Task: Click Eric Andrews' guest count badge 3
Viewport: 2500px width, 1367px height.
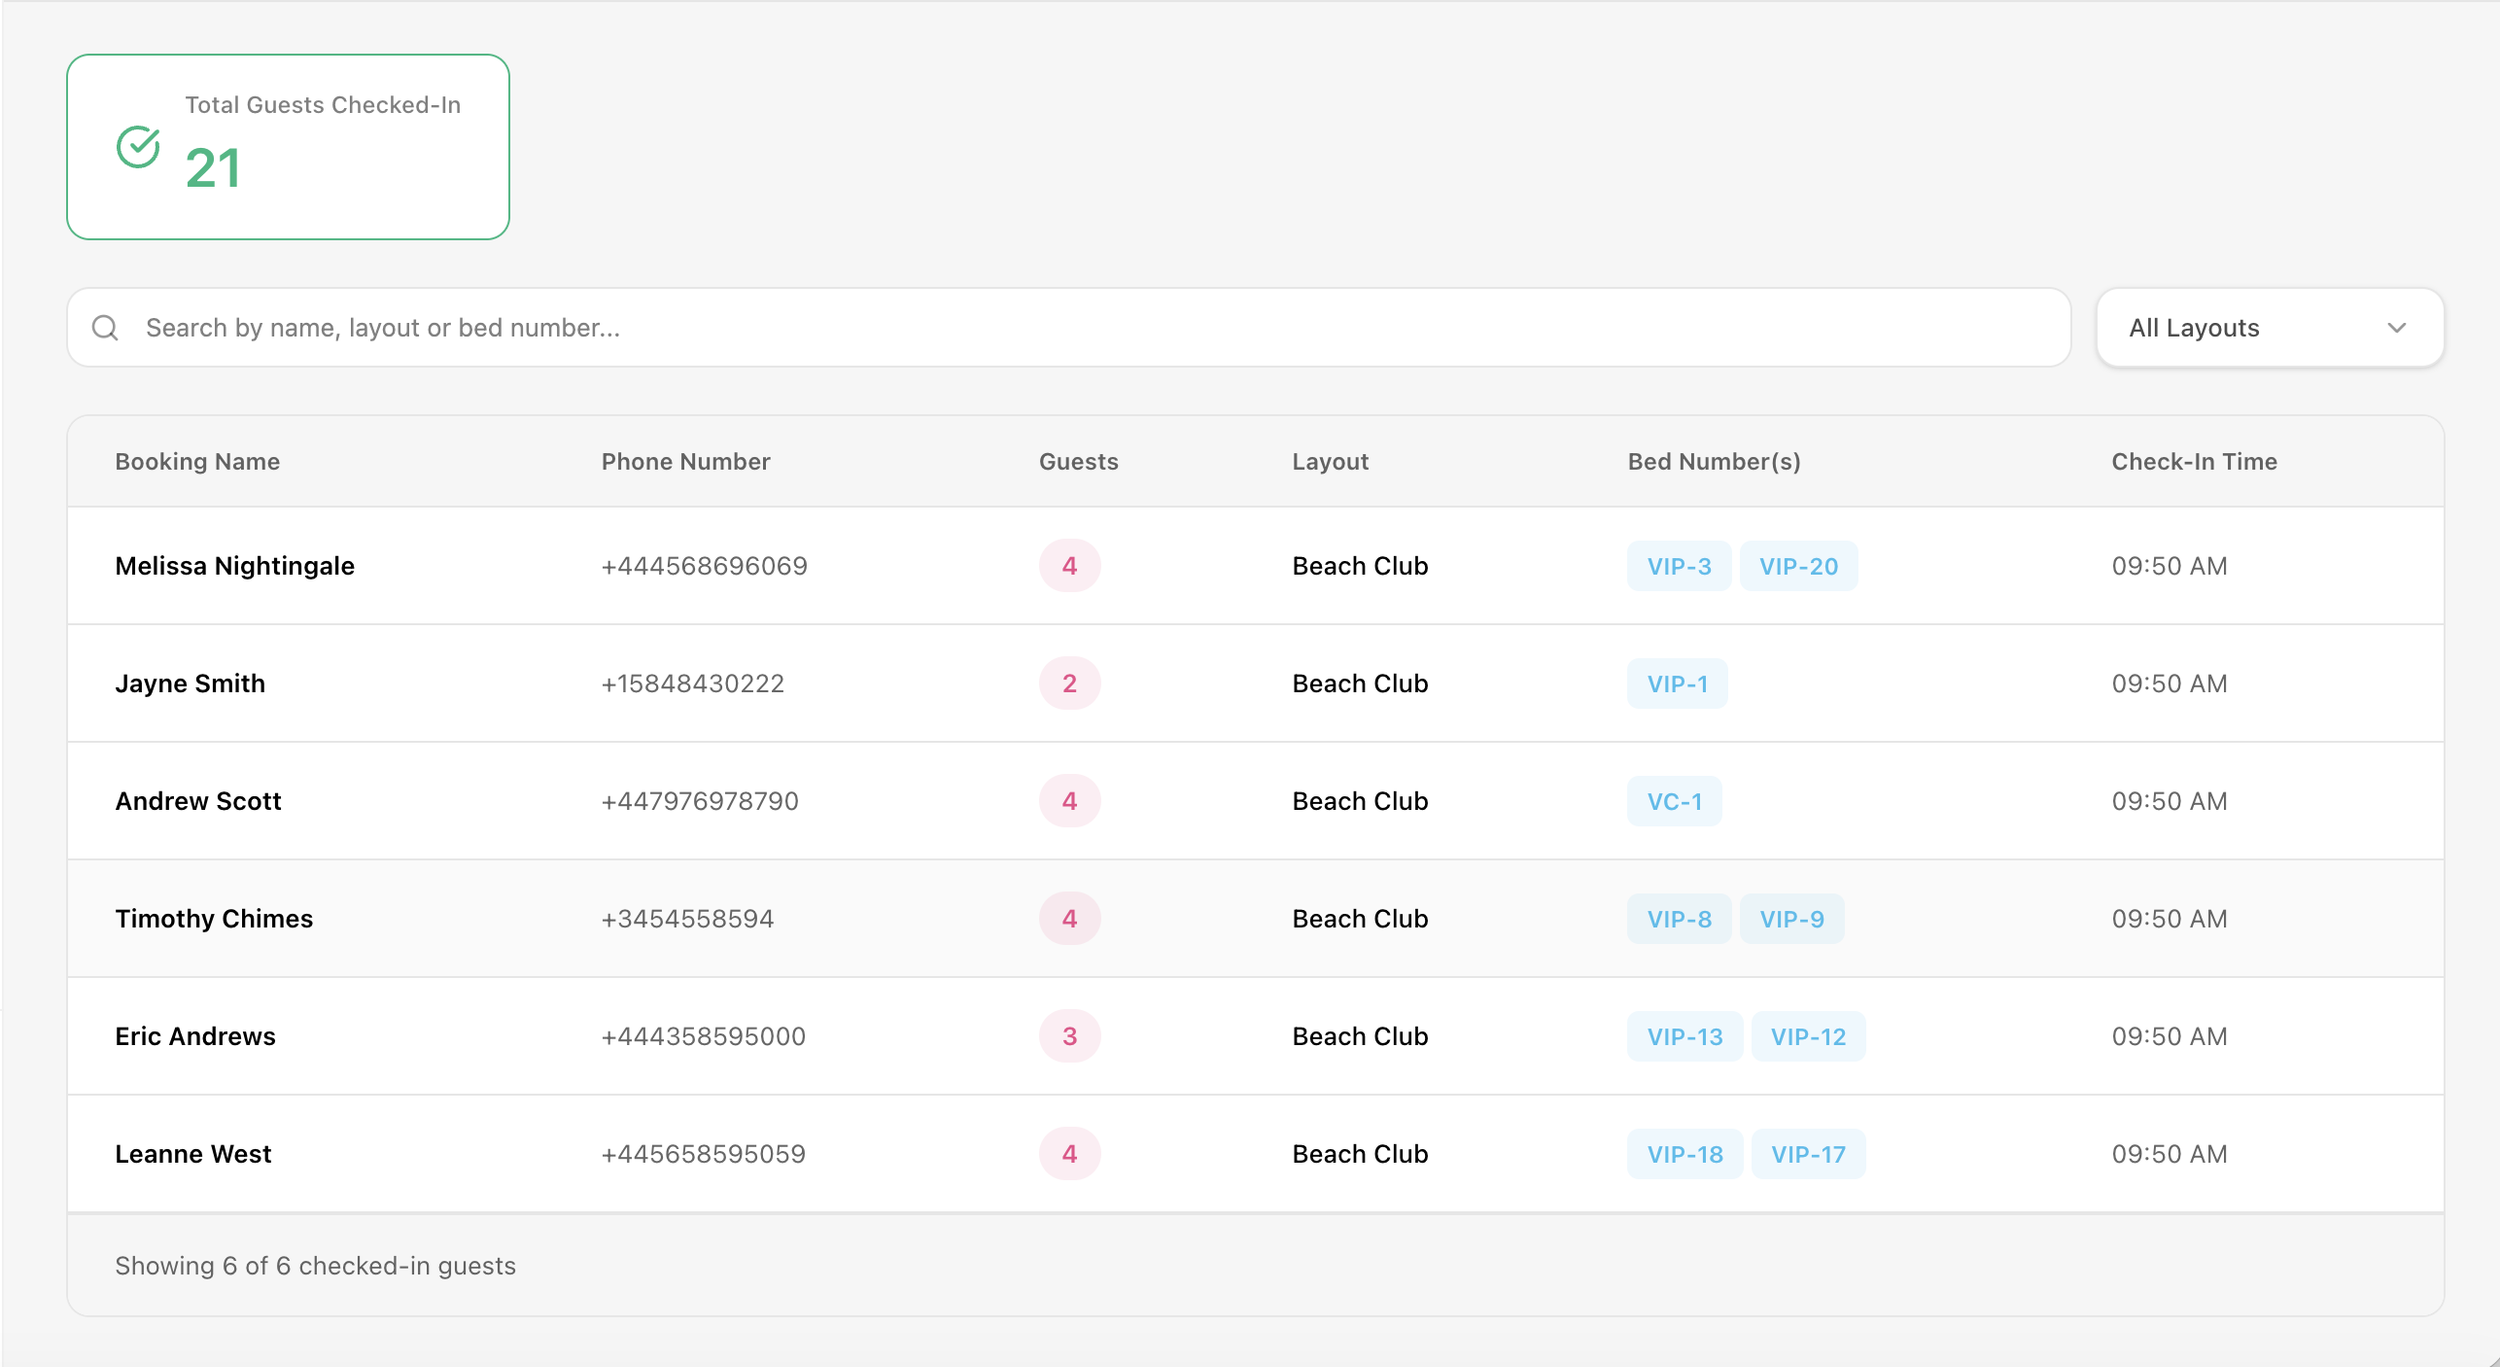Action: click(1068, 1037)
